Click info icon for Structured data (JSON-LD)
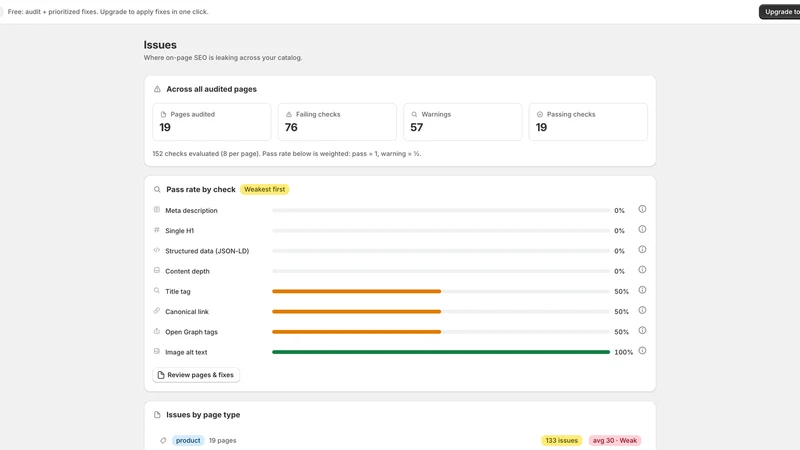Viewport: 800px width, 450px height. pyautogui.click(x=642, y=249)
